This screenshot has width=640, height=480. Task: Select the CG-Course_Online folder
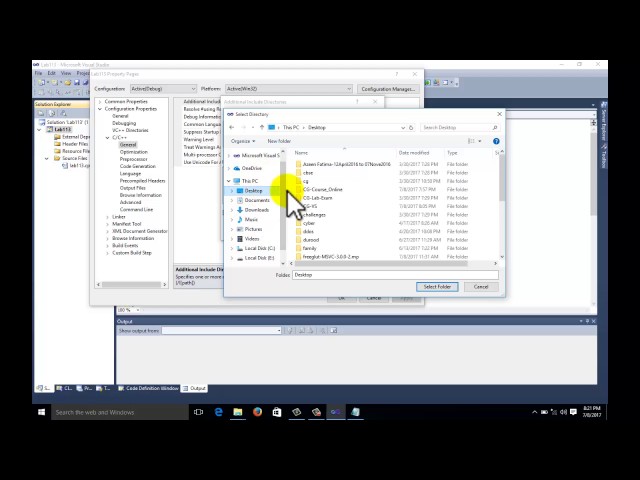(322, 189)
